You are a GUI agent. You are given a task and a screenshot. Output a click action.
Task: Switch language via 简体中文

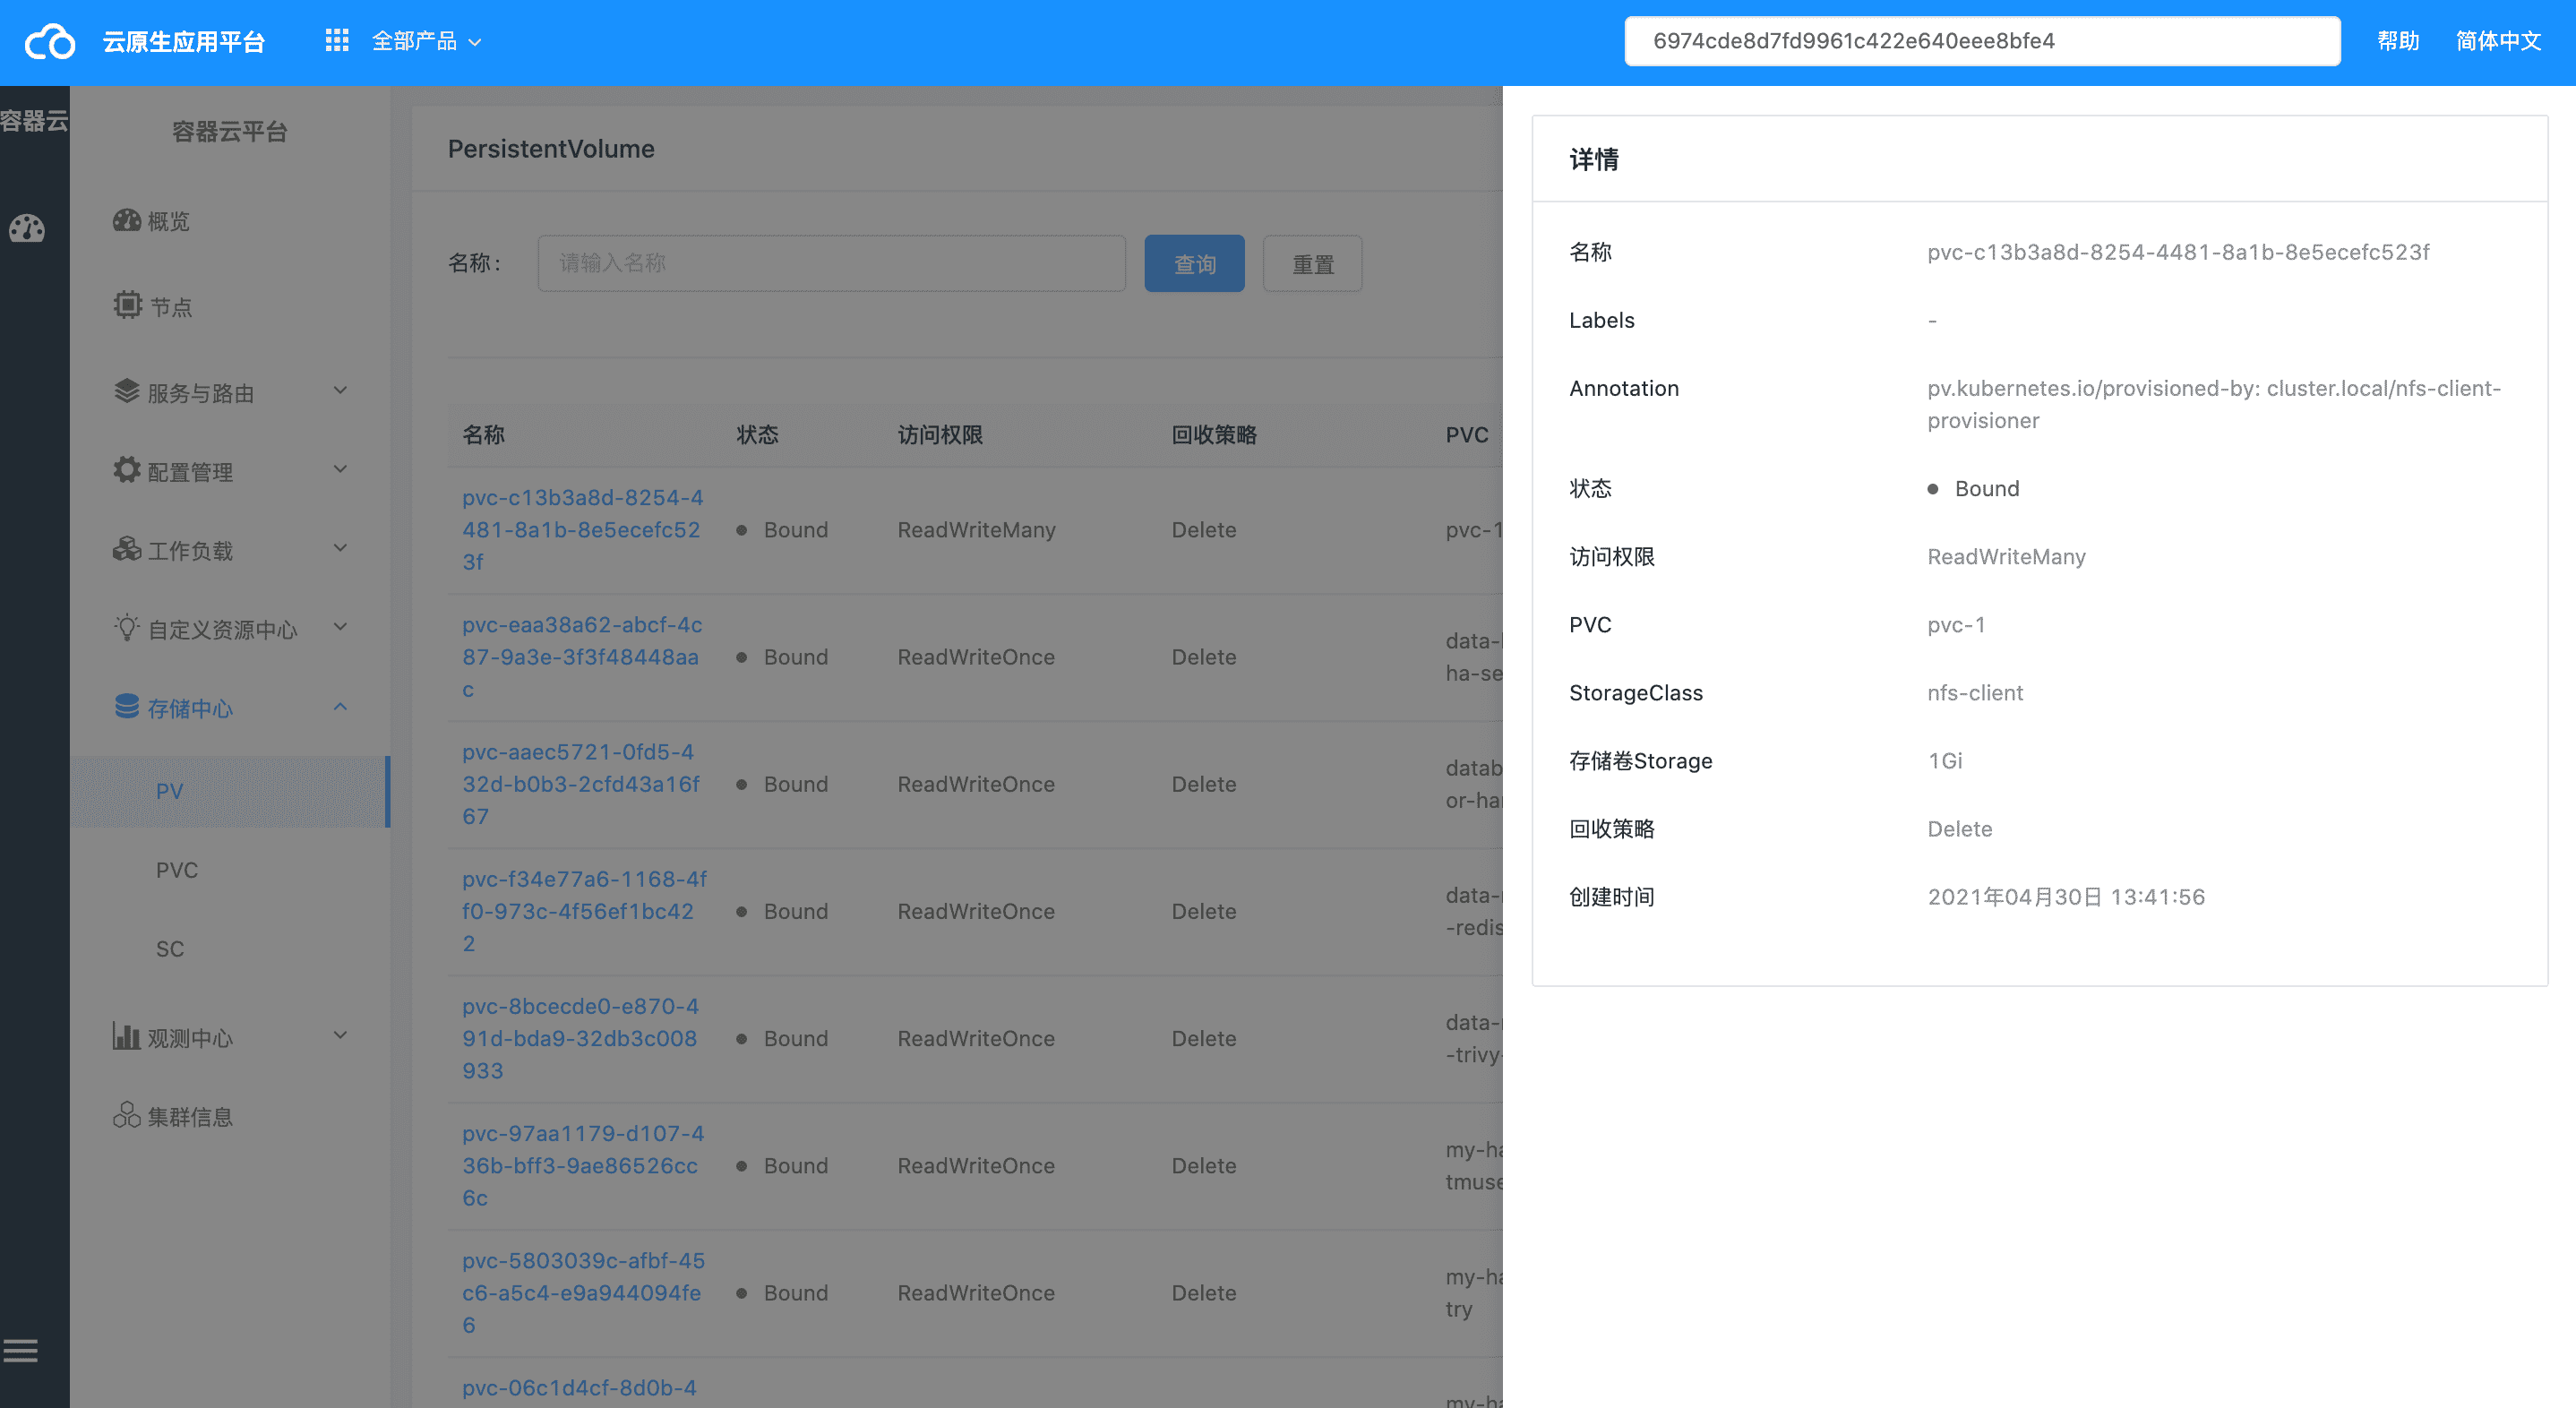2498,41
